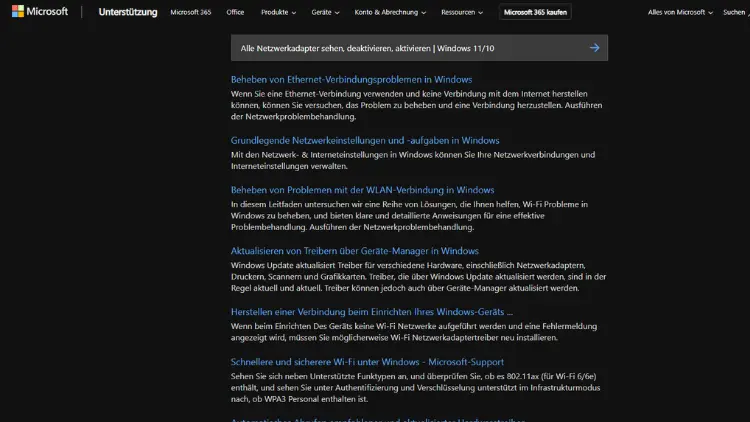The height and width of the screenshot is (422, 750).
Task: Open the Microsoft 365 menu item
Action: tap(190, 12)
